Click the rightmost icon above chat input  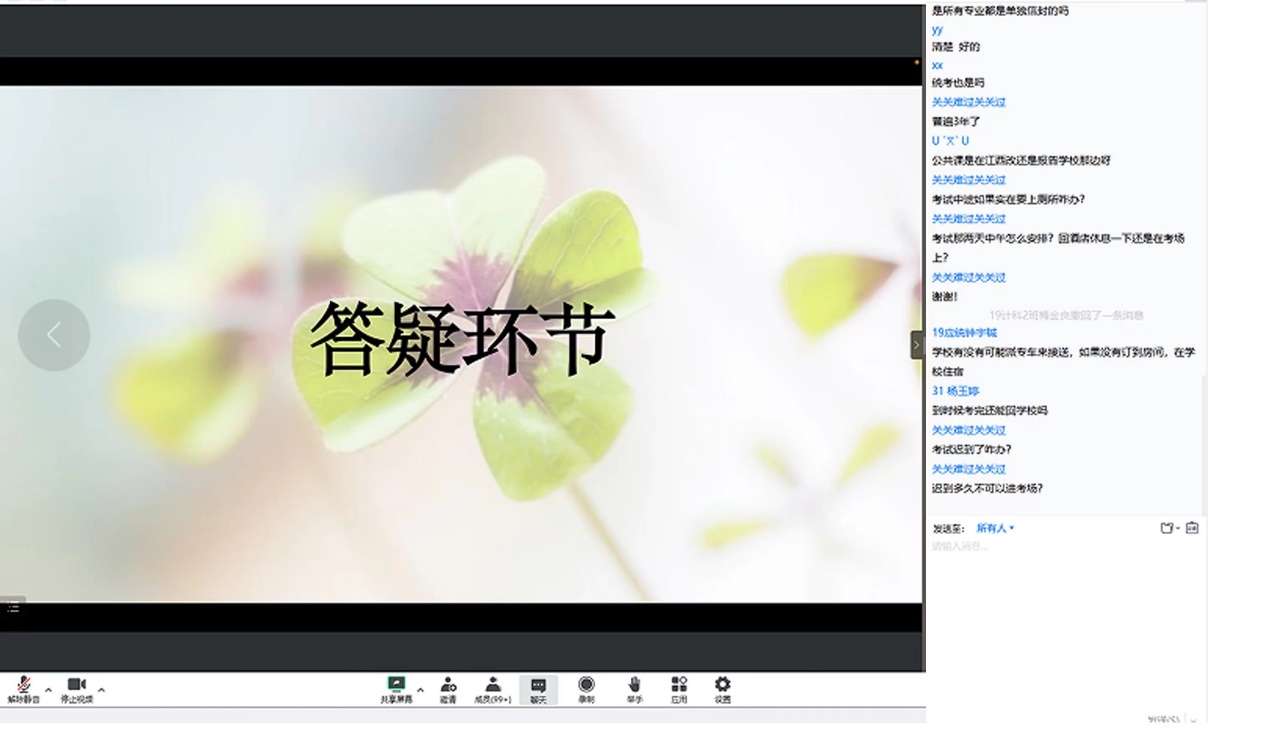1192,528
